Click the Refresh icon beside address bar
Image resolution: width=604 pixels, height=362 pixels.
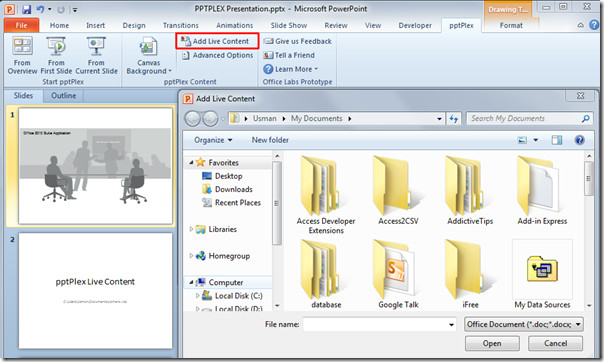(454, 119)
